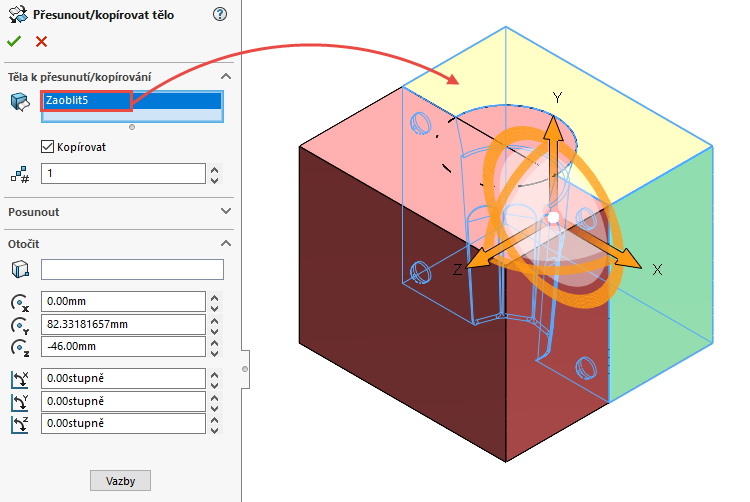This screenshot has height=502, width=750.
Task: Click the triad Y axis arrow
Action: point(553,128)
